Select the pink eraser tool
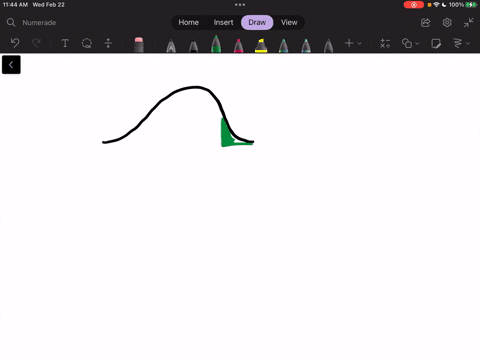480x360 pixels. (139, 45)
